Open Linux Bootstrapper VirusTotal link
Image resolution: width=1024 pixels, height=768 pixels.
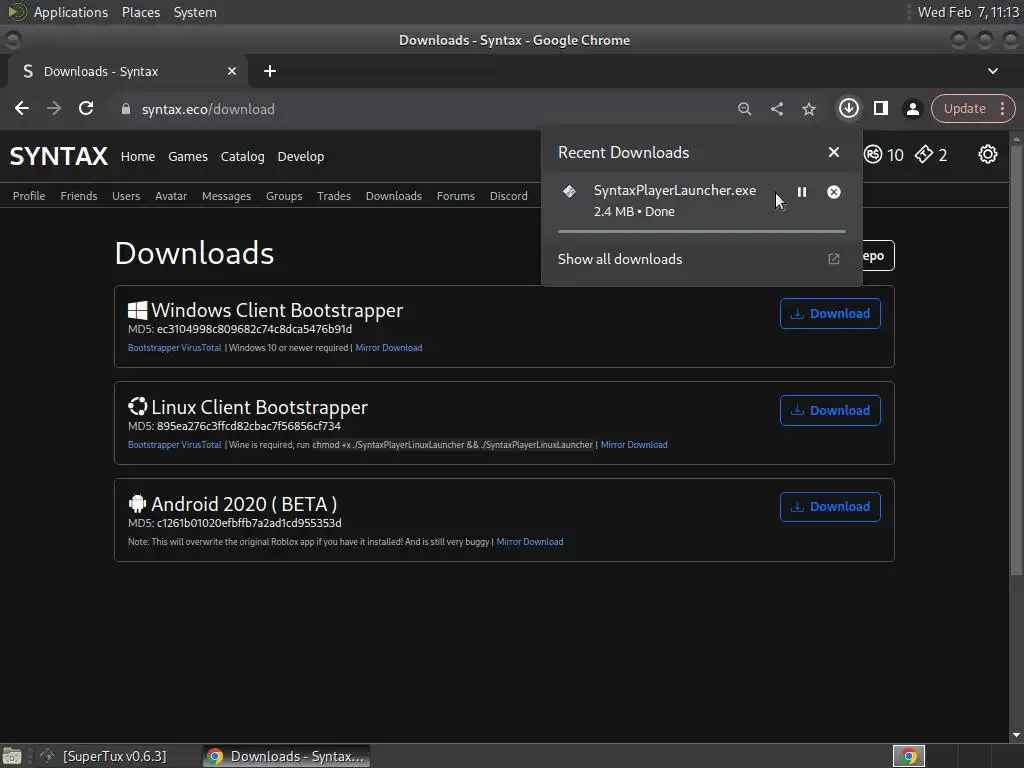tap(174, 445)
